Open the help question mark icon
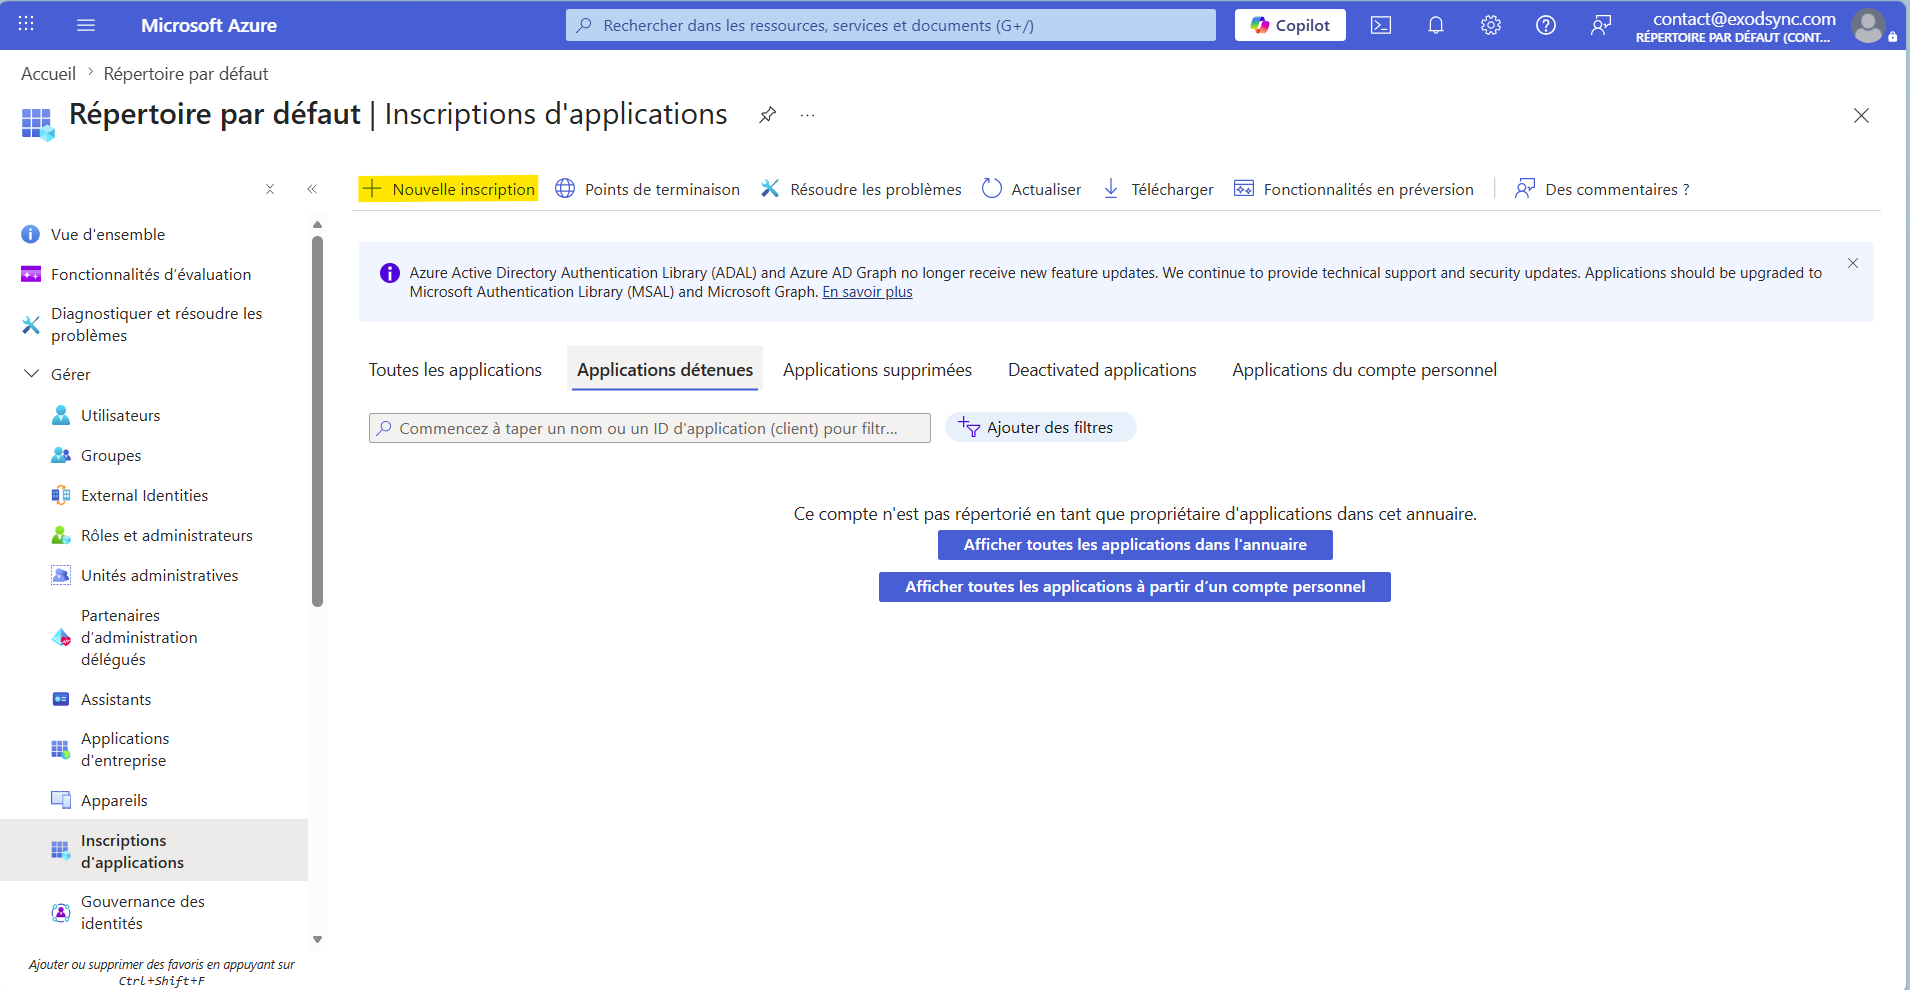 point(1546,25)
